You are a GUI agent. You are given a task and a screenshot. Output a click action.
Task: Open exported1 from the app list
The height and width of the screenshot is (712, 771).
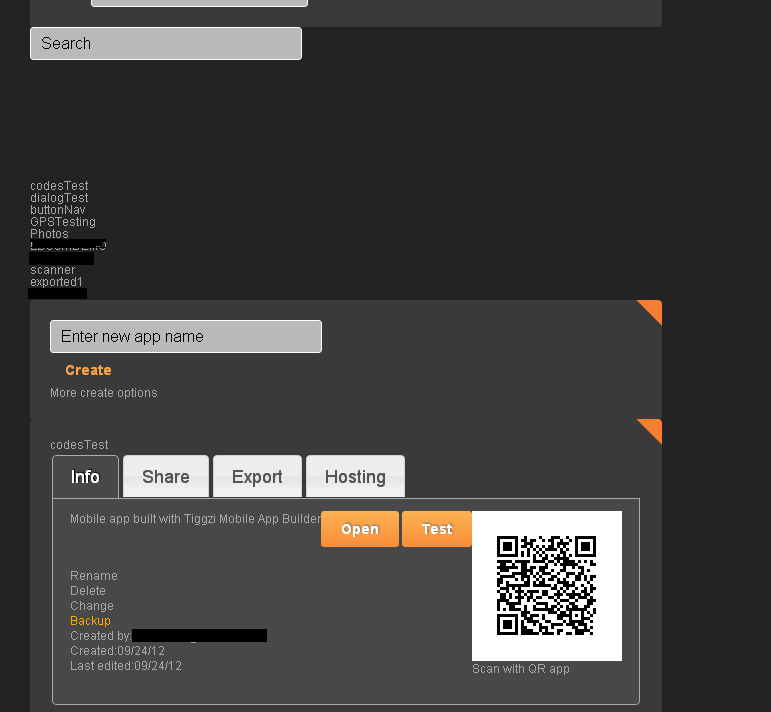(x=56, y=282)
